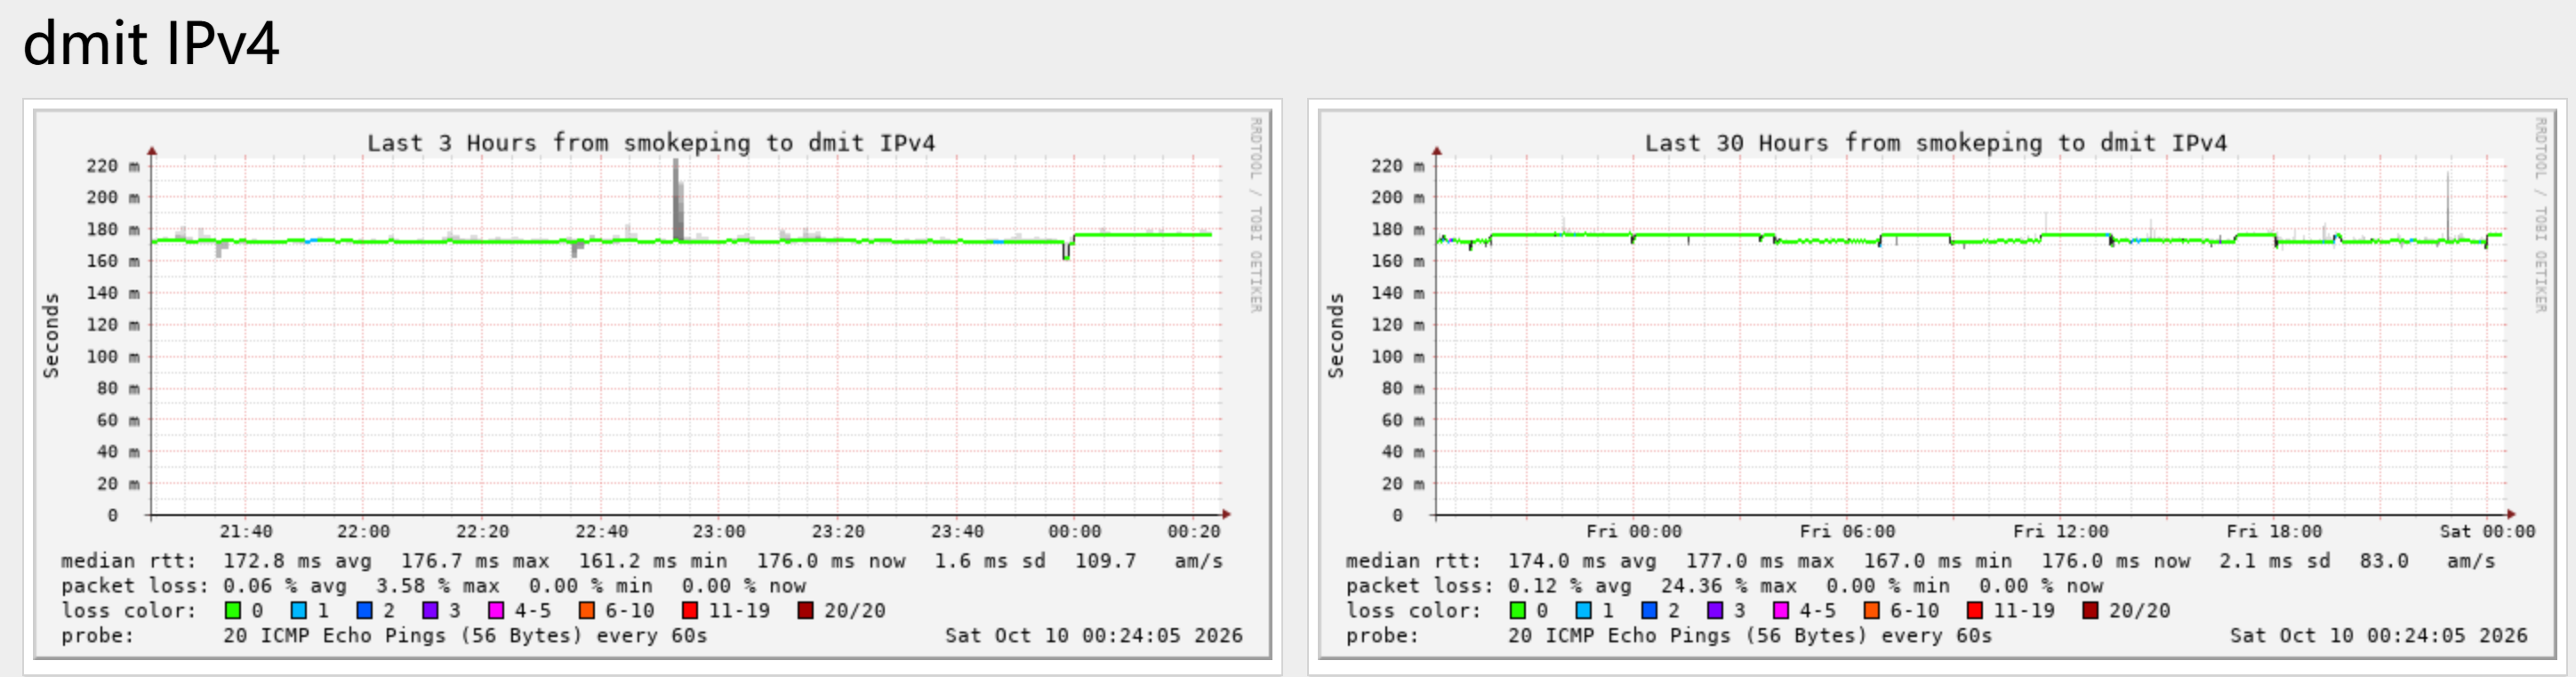Click the "83.0" am/s value
The height and width of the screenshot is (677, 2576).
[2384, 561]
